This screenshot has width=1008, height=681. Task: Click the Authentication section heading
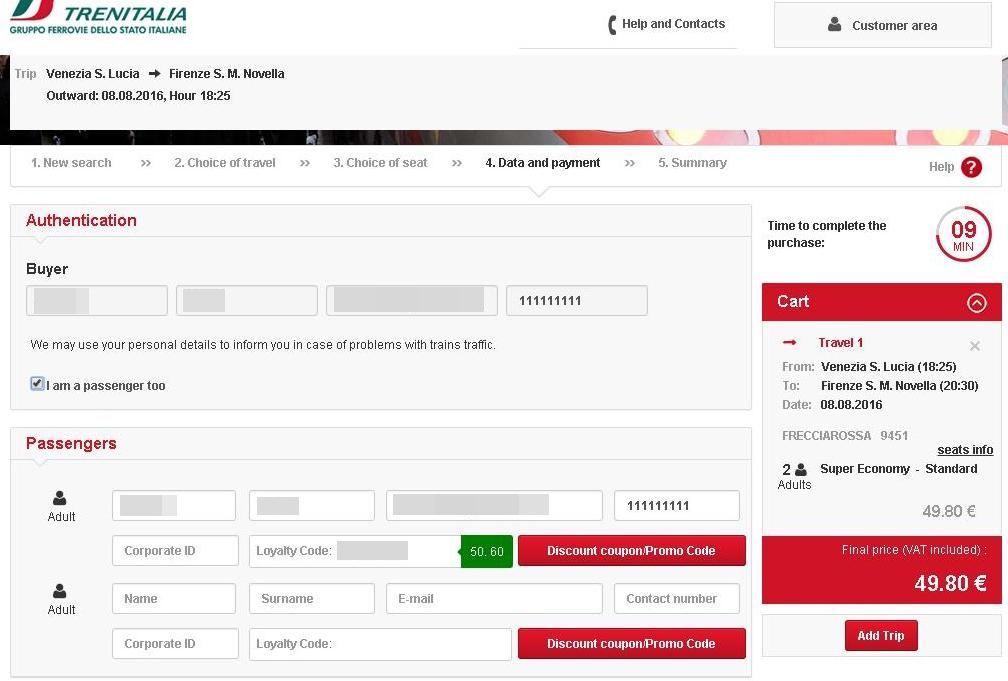[x=81, y=220]
